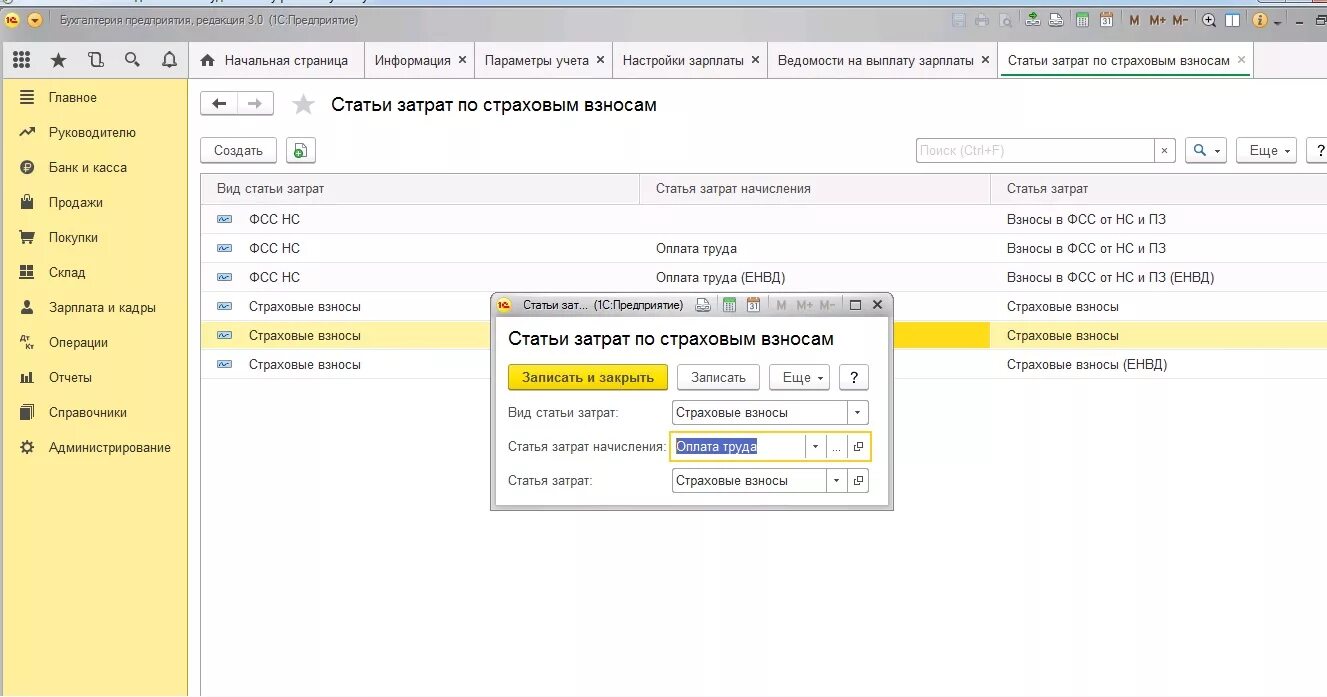Open the Руководителю section
Viewport: 1327px width, 697px height.
coord(92,132)
